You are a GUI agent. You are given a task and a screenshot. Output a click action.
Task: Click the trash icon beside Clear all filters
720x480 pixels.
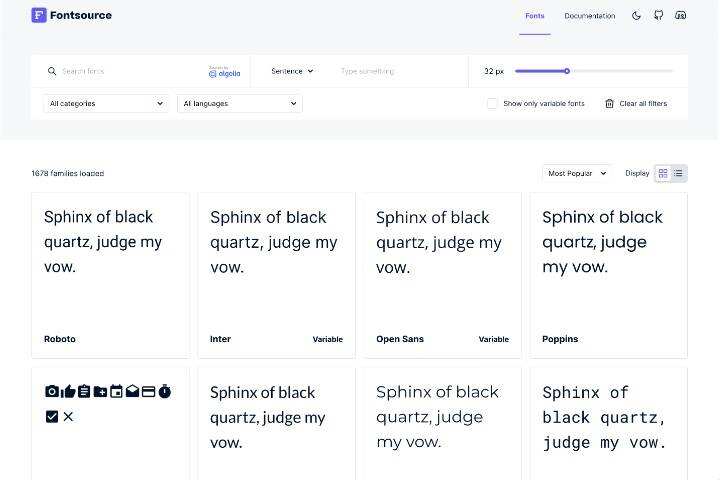coord(609,104)
